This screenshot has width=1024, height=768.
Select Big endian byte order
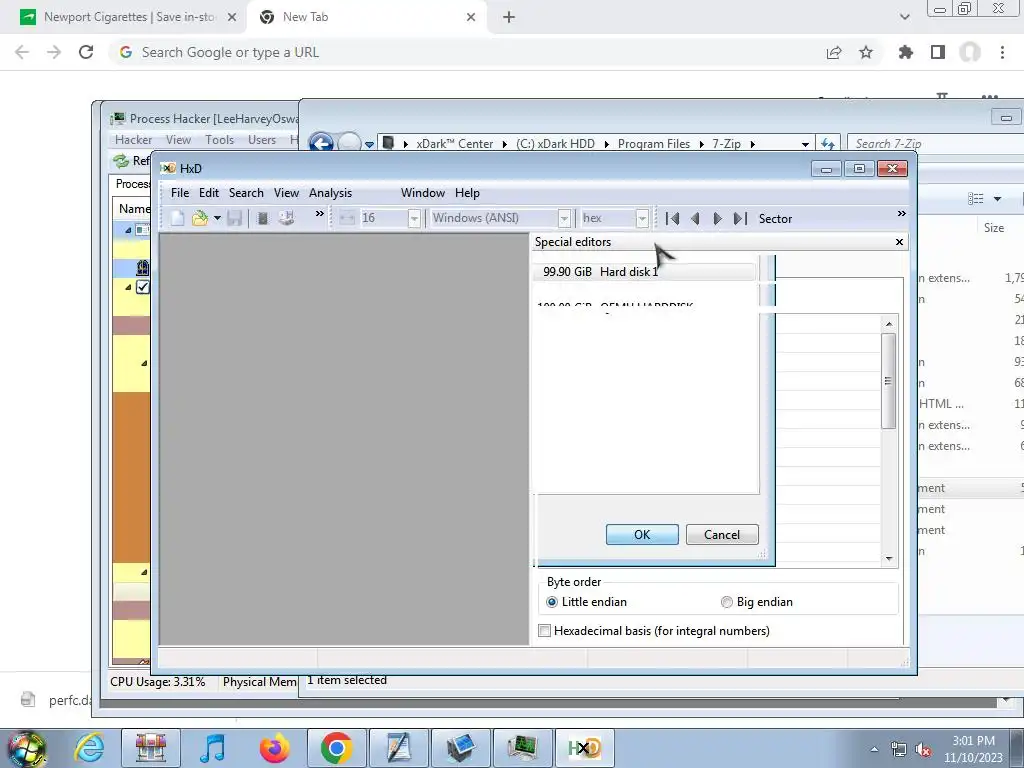726,602
